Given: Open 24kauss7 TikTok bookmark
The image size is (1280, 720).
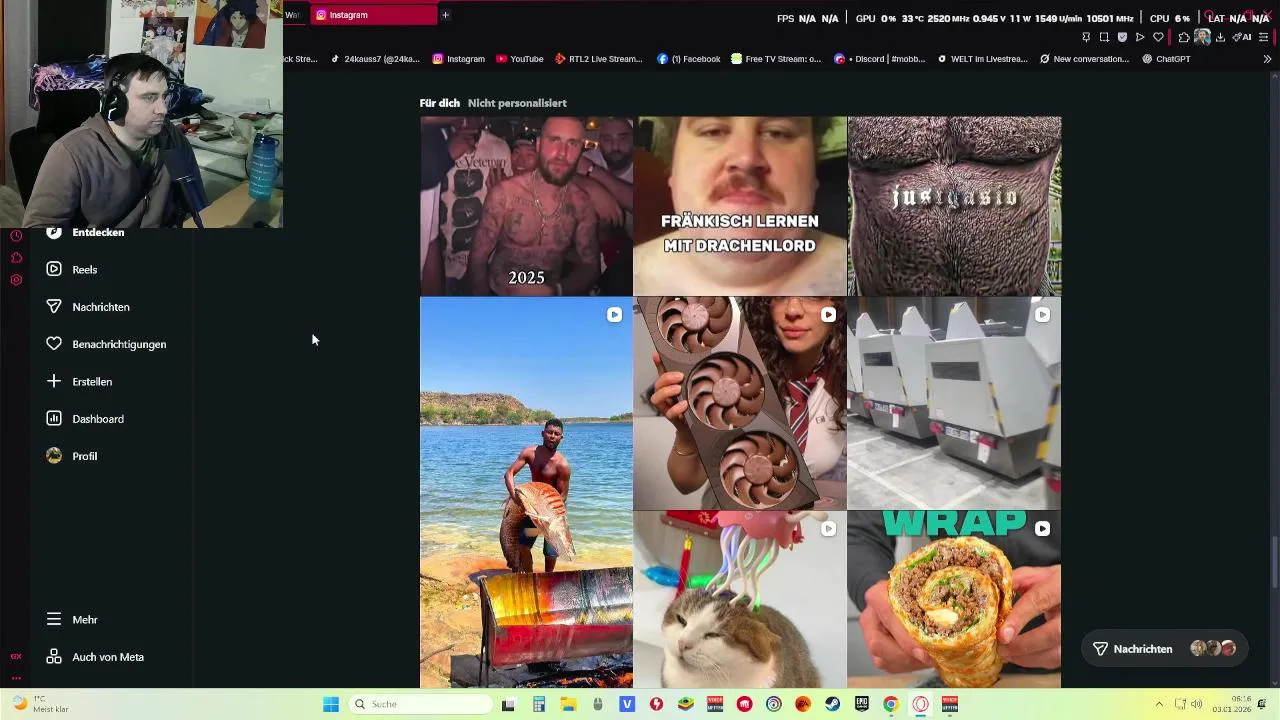Looking at the screenshot, I should click(x=375, y=59).
